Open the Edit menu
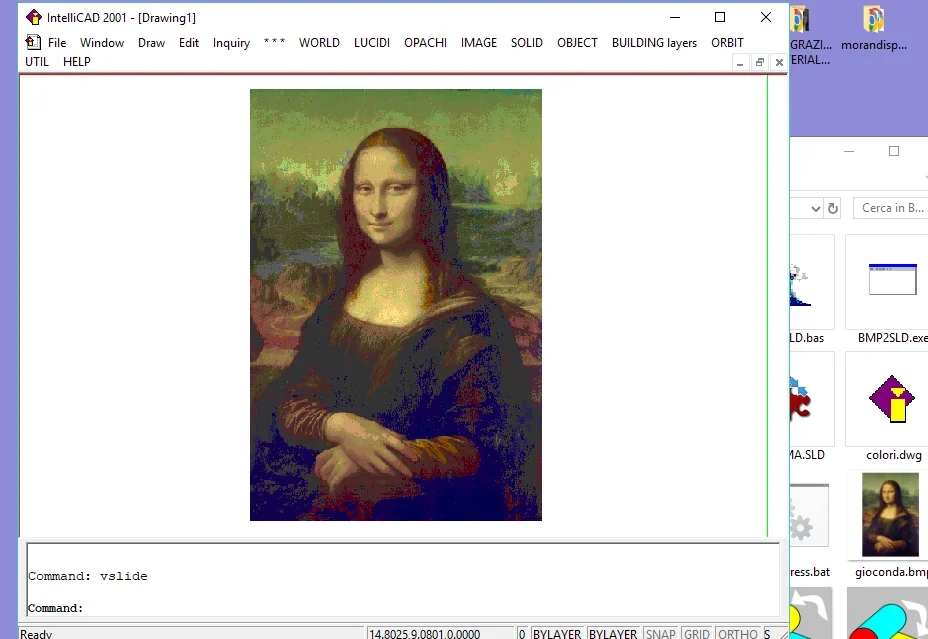Screen dimensions: 928x639 (189, 43)
